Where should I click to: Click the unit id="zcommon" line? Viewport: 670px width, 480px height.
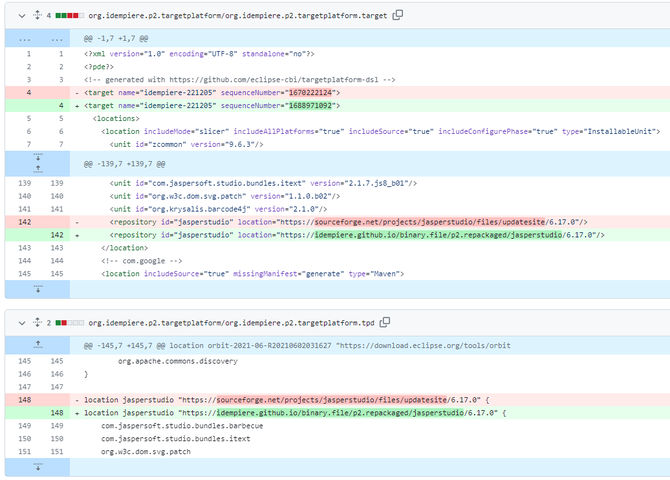tap(186, 144)
